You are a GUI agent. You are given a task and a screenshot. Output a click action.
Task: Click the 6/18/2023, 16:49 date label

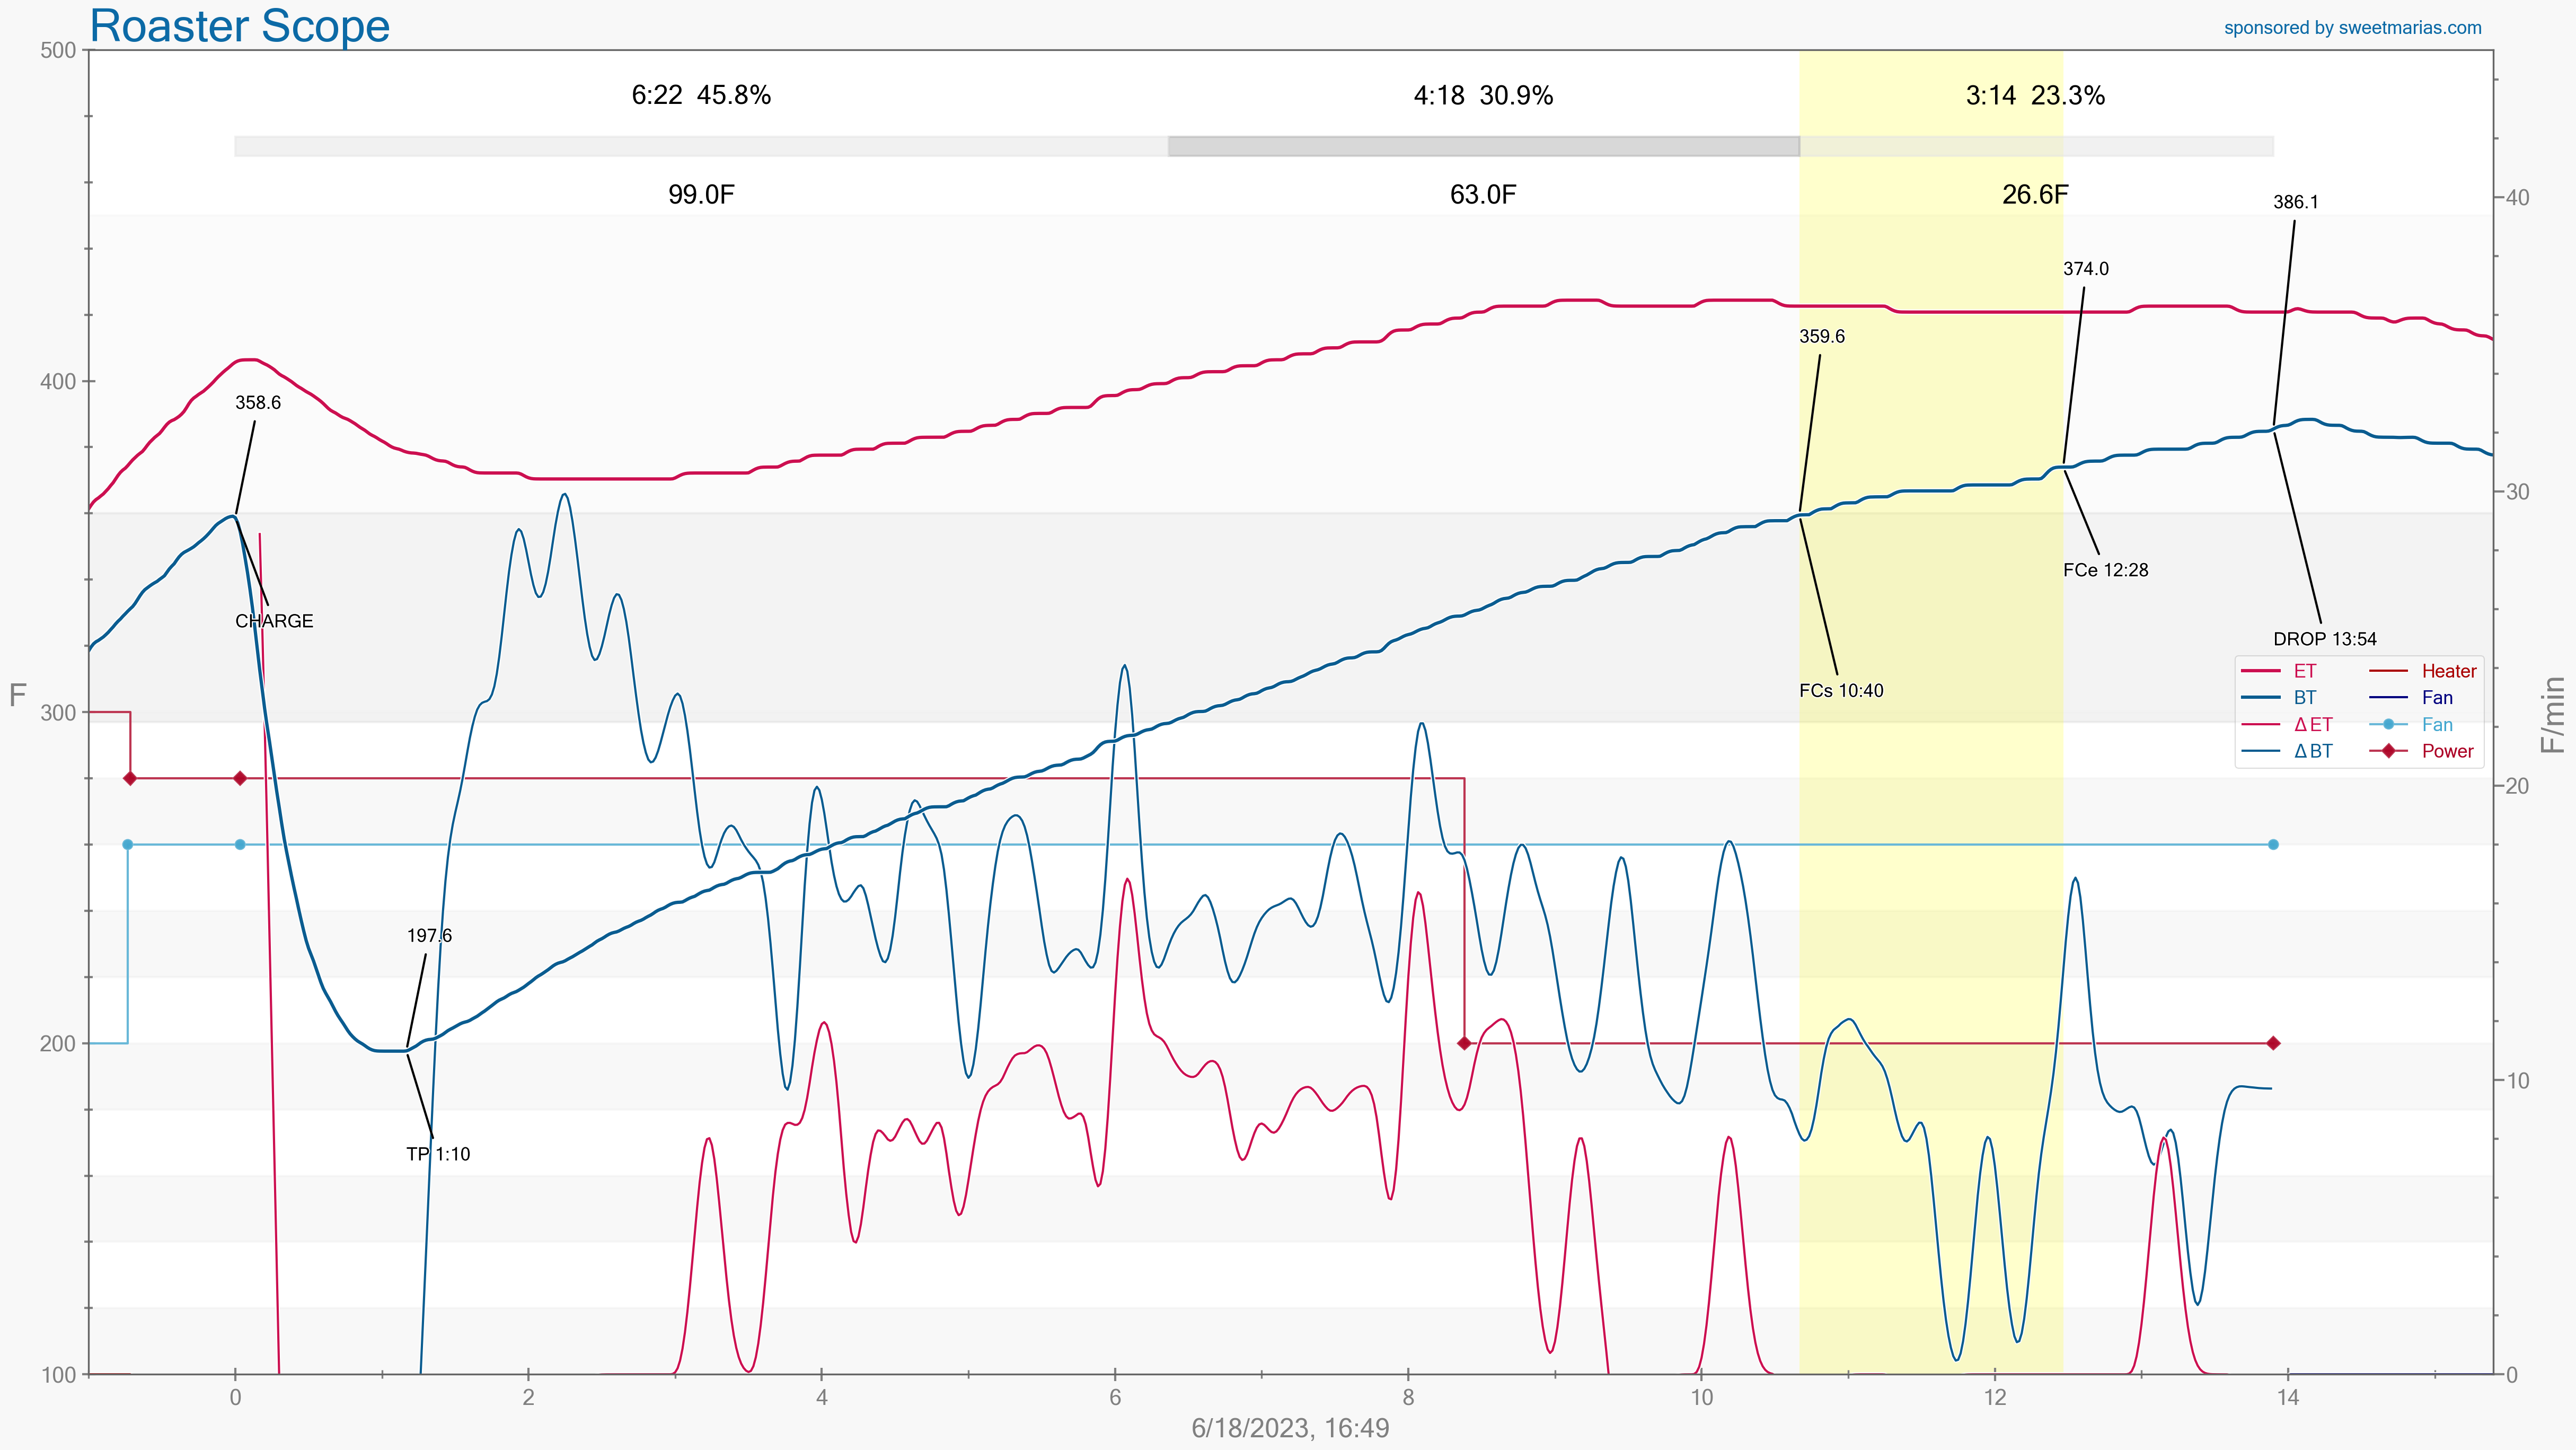point(1290,1428)
